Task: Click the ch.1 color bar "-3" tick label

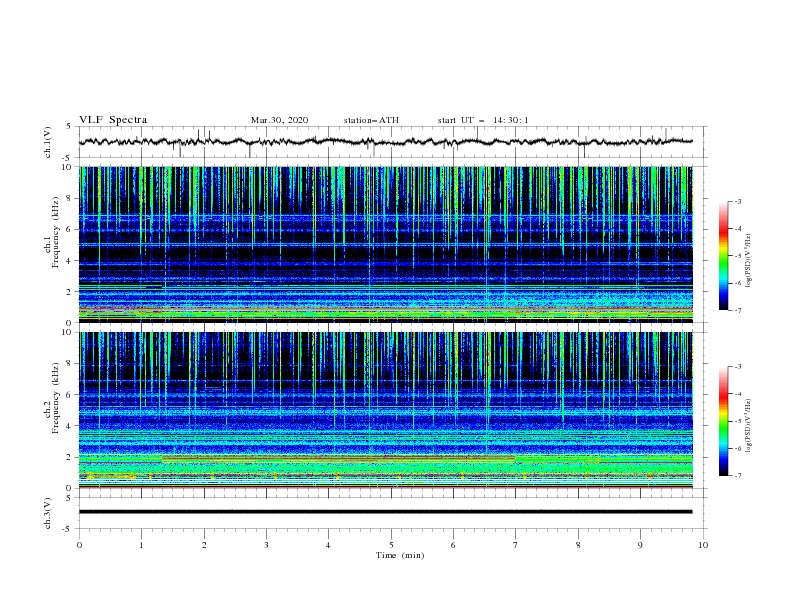Action: pos(738,201)
